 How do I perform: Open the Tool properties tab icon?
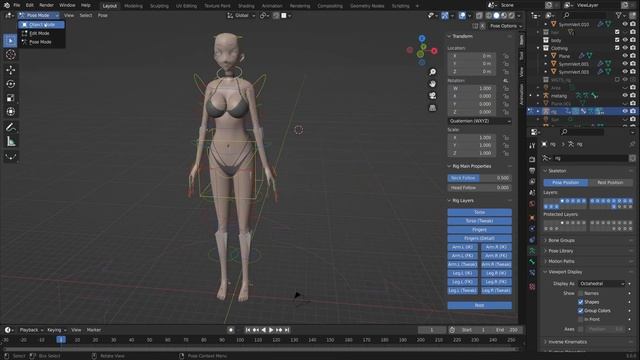pyautogui.click(x=532, y=146)
